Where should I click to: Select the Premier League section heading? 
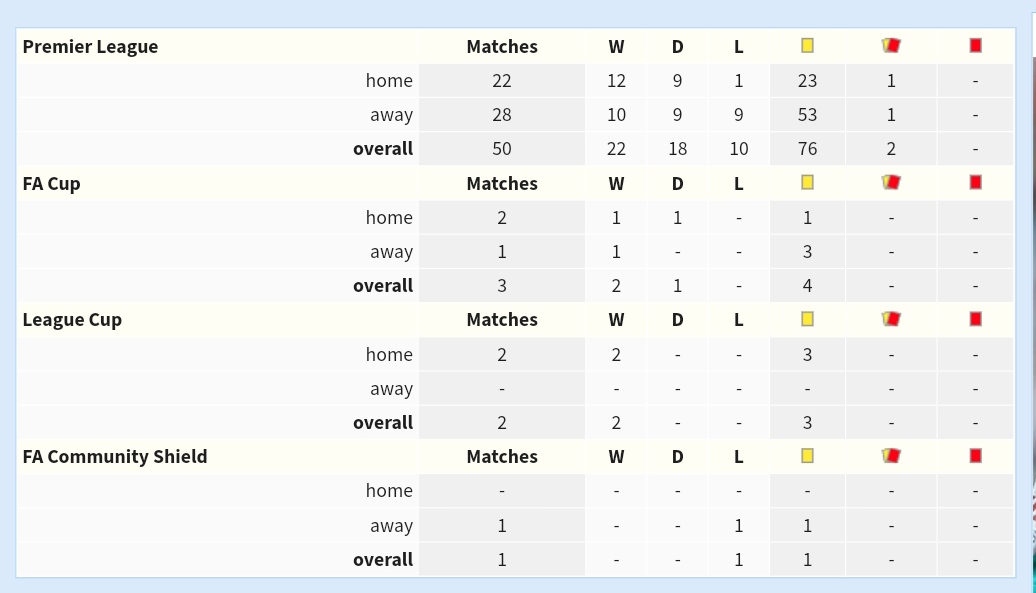[x=91, y=47]
